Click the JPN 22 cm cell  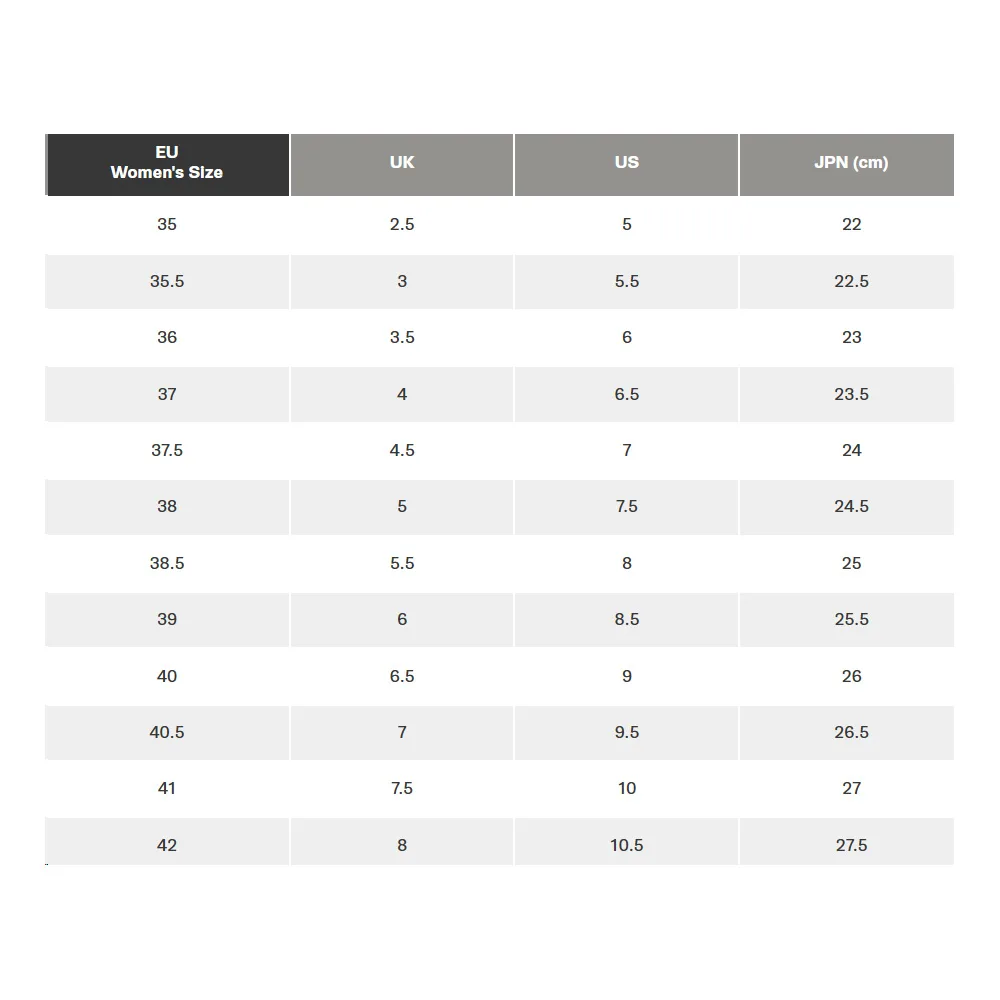(851, 224)
